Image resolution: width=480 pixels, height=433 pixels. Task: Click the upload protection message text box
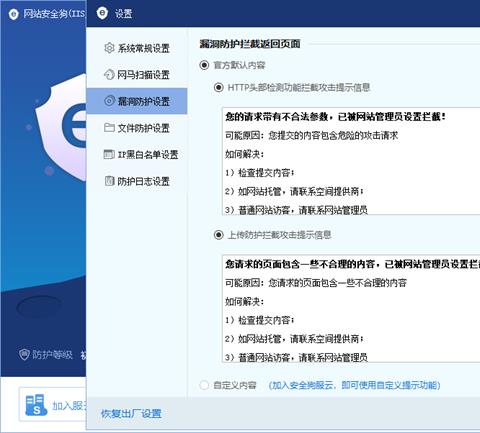(351, 308)
